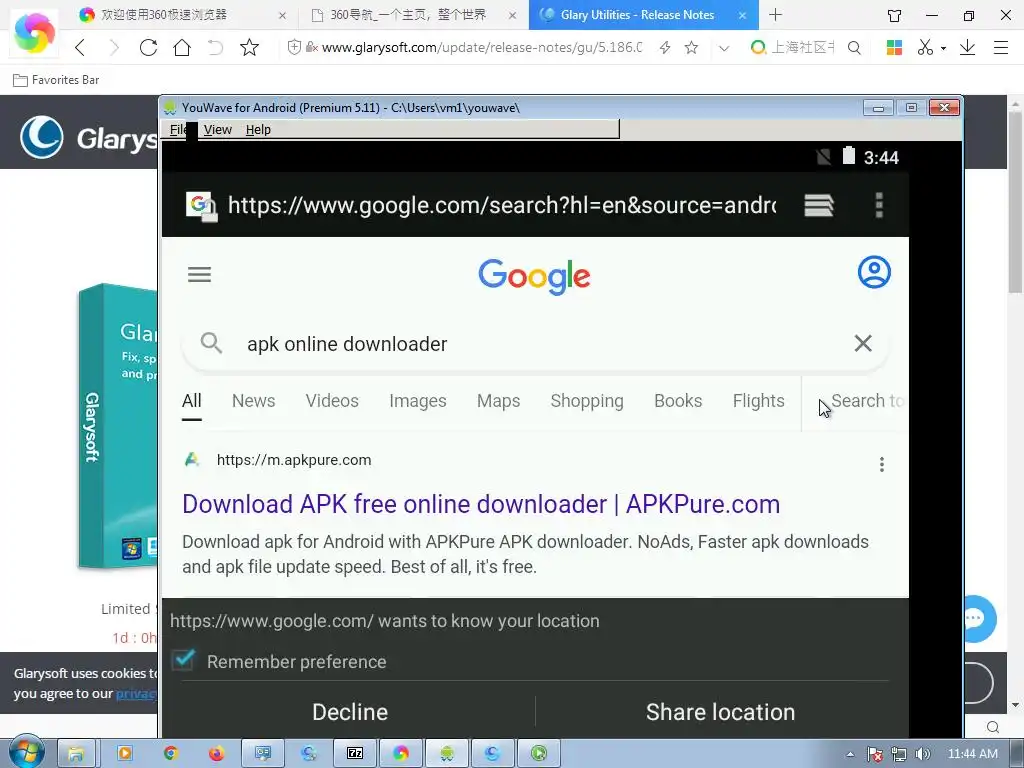Click the 360 browser forward arrow
This screenshot has width=1024, height=768.
(114, 47)
